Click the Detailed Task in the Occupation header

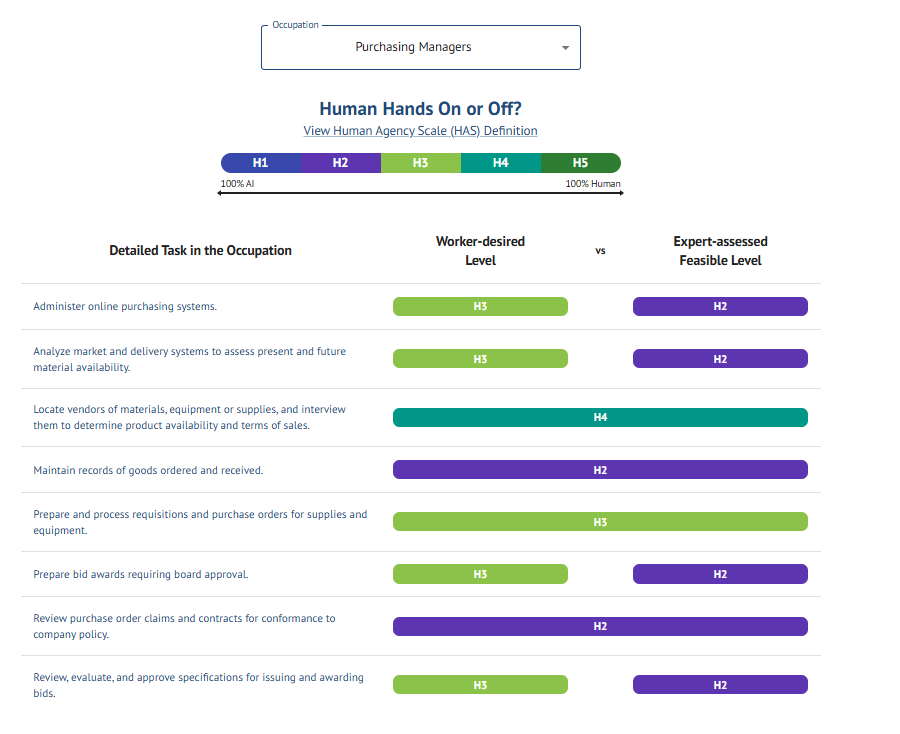tap(200, 251)
